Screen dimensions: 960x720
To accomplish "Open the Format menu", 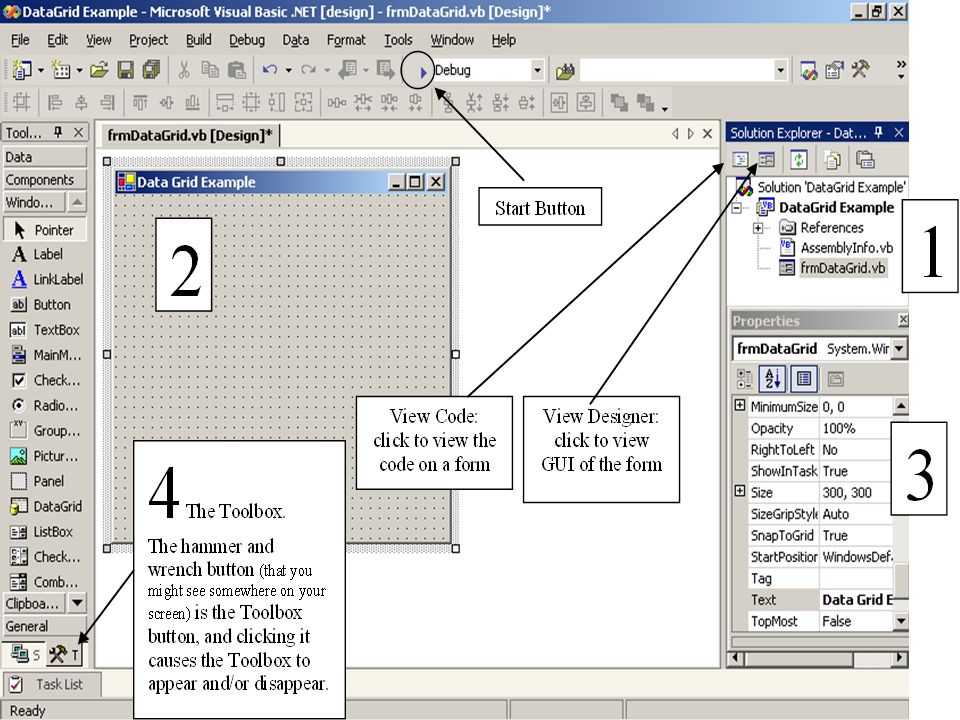I will [x=346, y=40].
